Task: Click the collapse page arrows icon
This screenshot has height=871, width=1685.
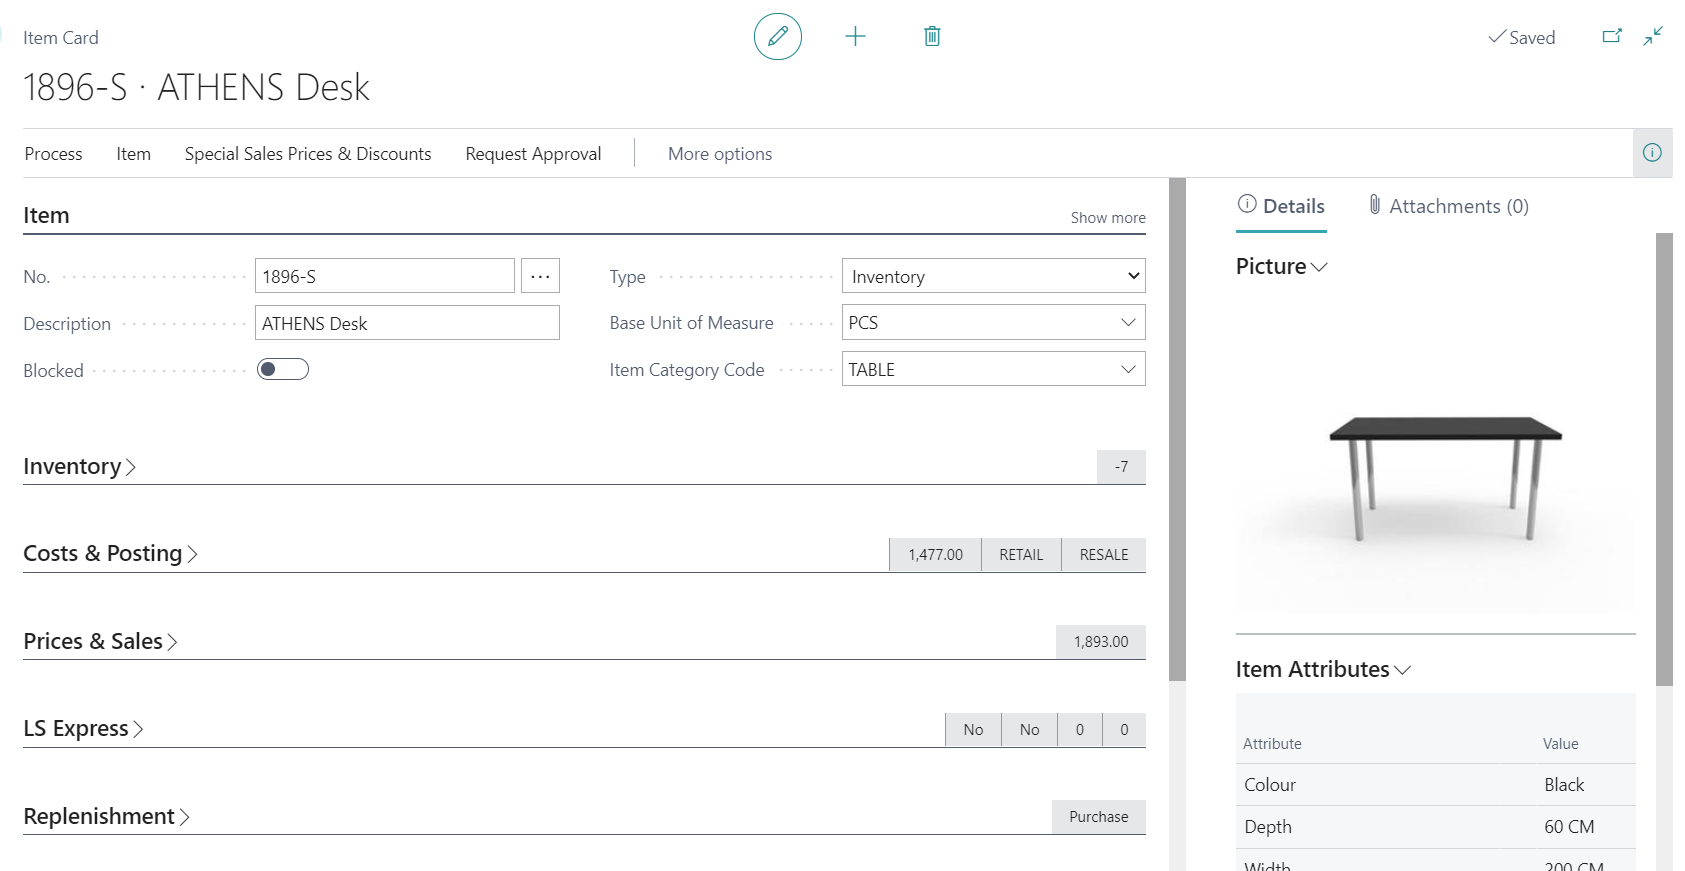Action: [1653, 37]
